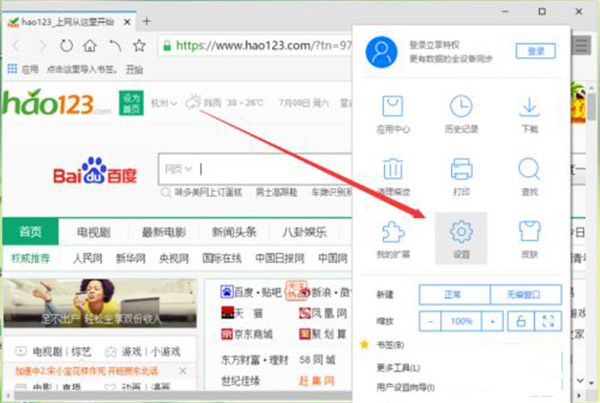Open the 京东商城 link
Screen dimensions: 600x403
[247, 334]
